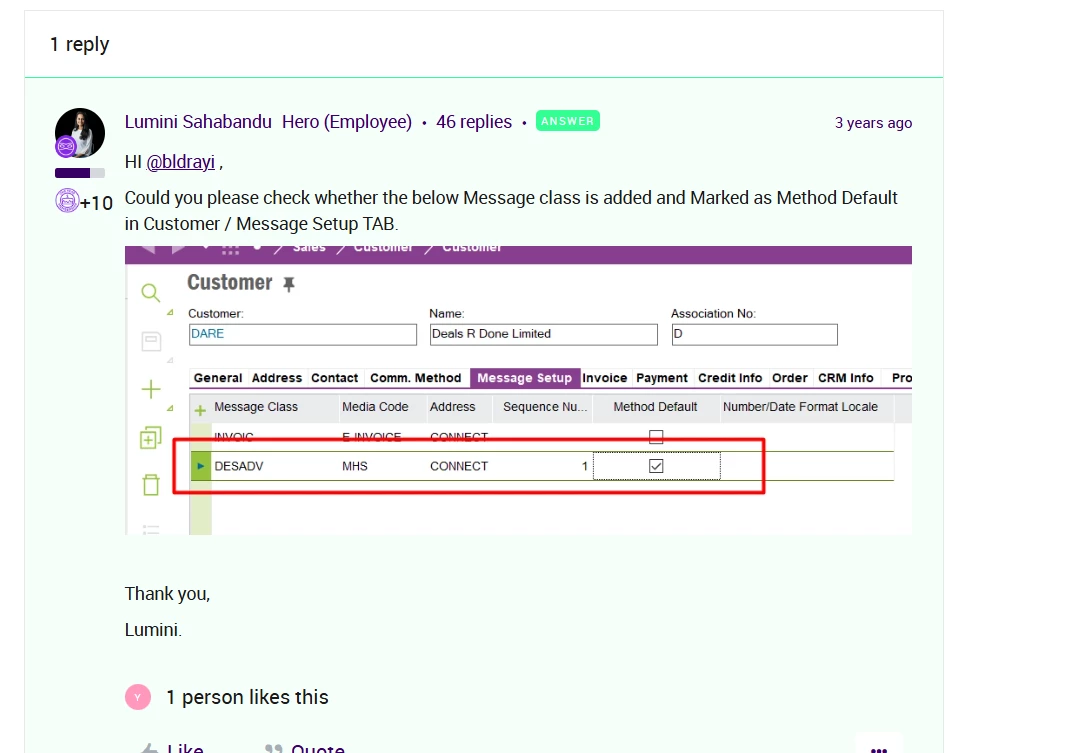
Task: Switch to the Contact tab
Action: click(x=334, y=378)
